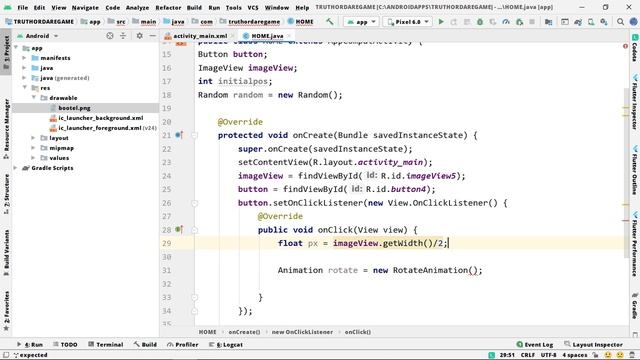Click the Profile app gauge icon

click(x=506, y=22)
